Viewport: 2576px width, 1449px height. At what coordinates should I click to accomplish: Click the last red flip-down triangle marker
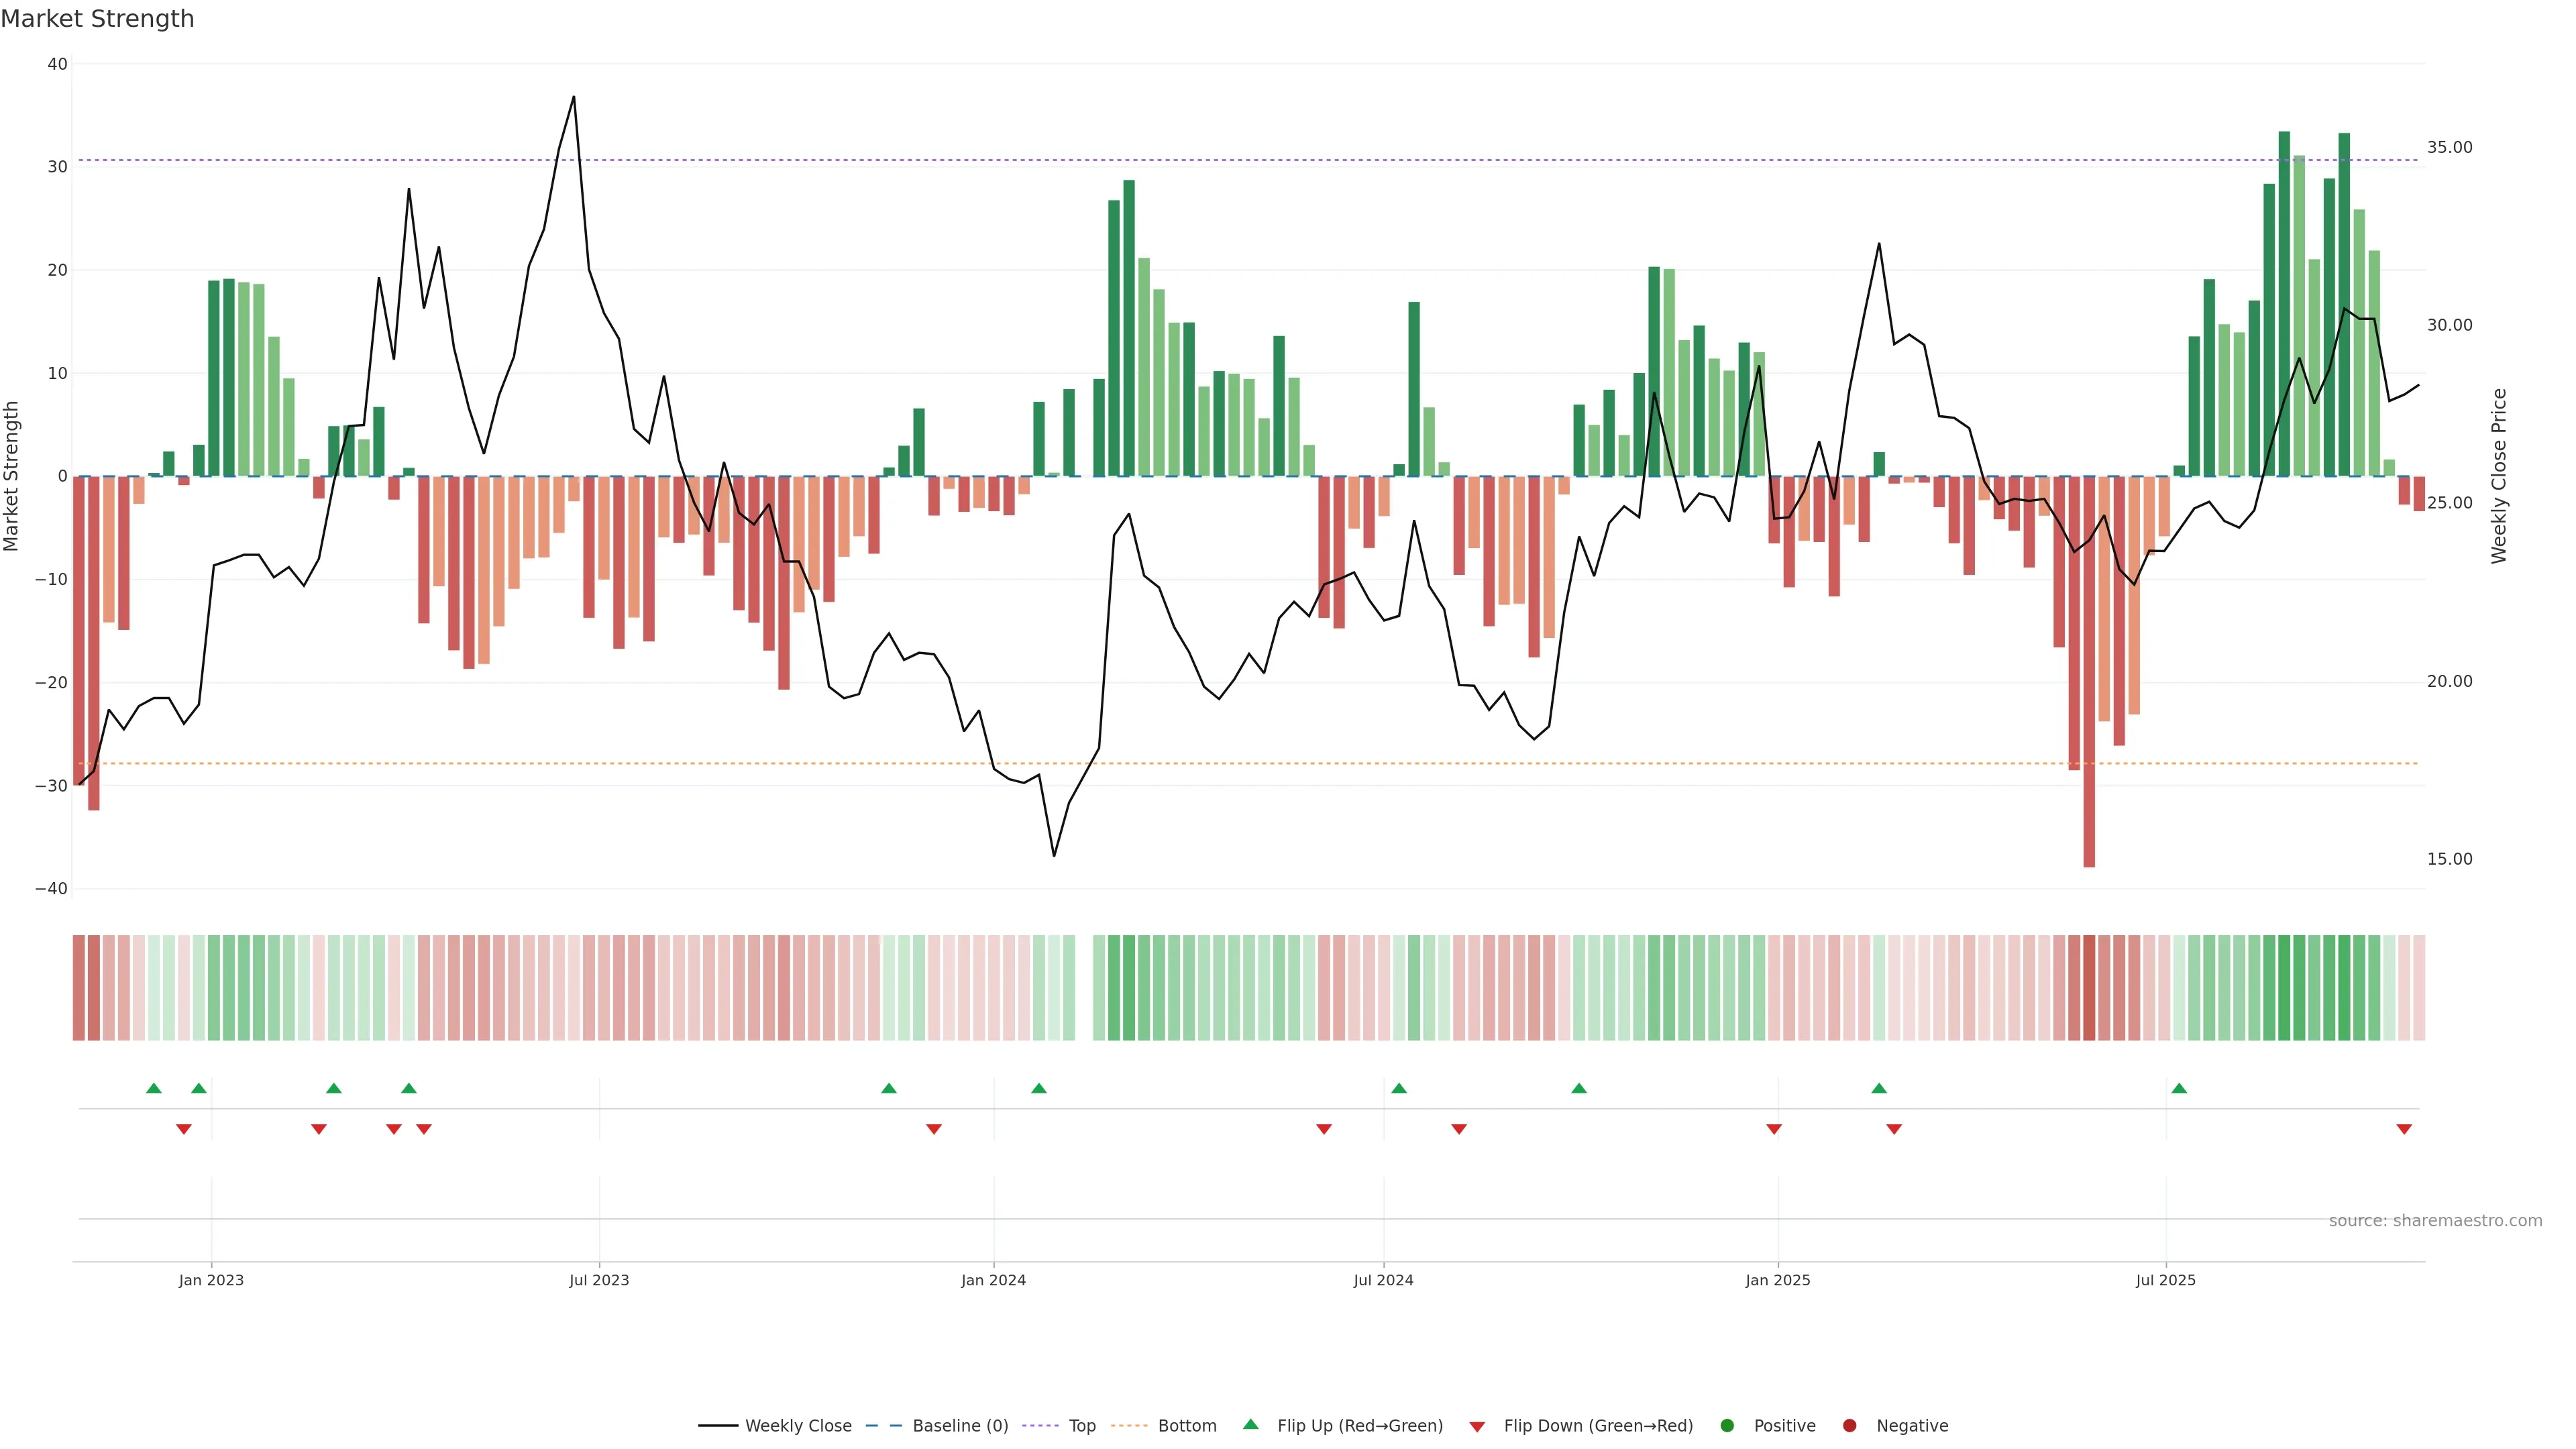click(x=2404, y=1129)
